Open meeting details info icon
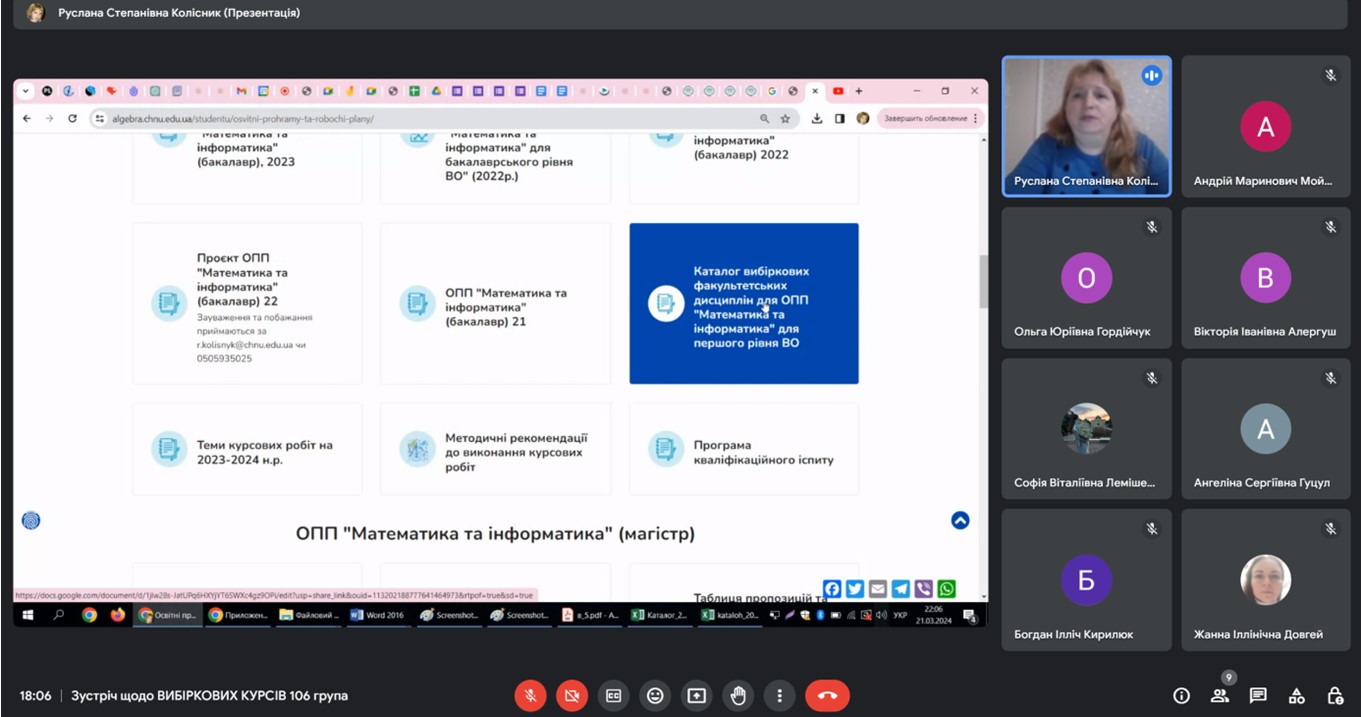Image resolution: width=1361 pixels, height=717 pixels. [1181, 695]
